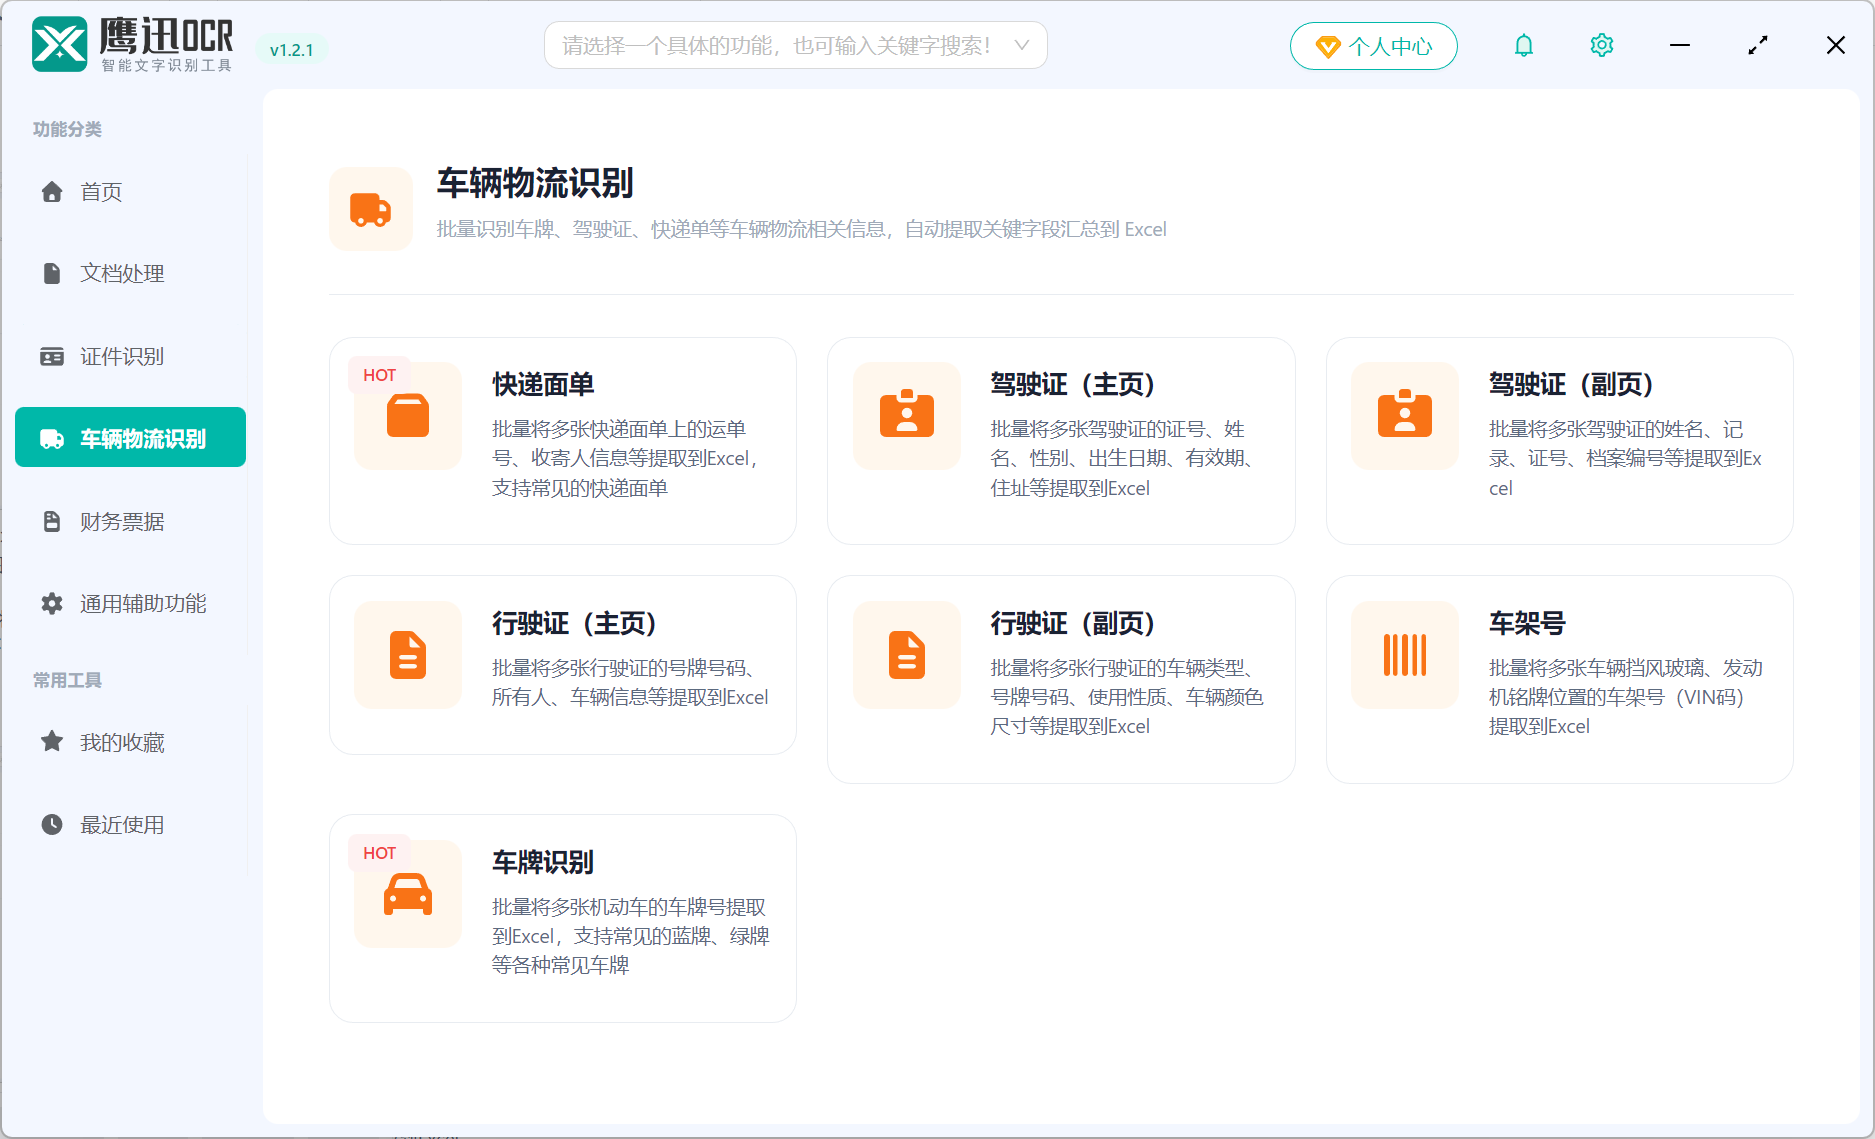1875x1139 pixels.
Task: Click the v1.2.1 version label
Action: pyautogui.click(x=291, y=50)
